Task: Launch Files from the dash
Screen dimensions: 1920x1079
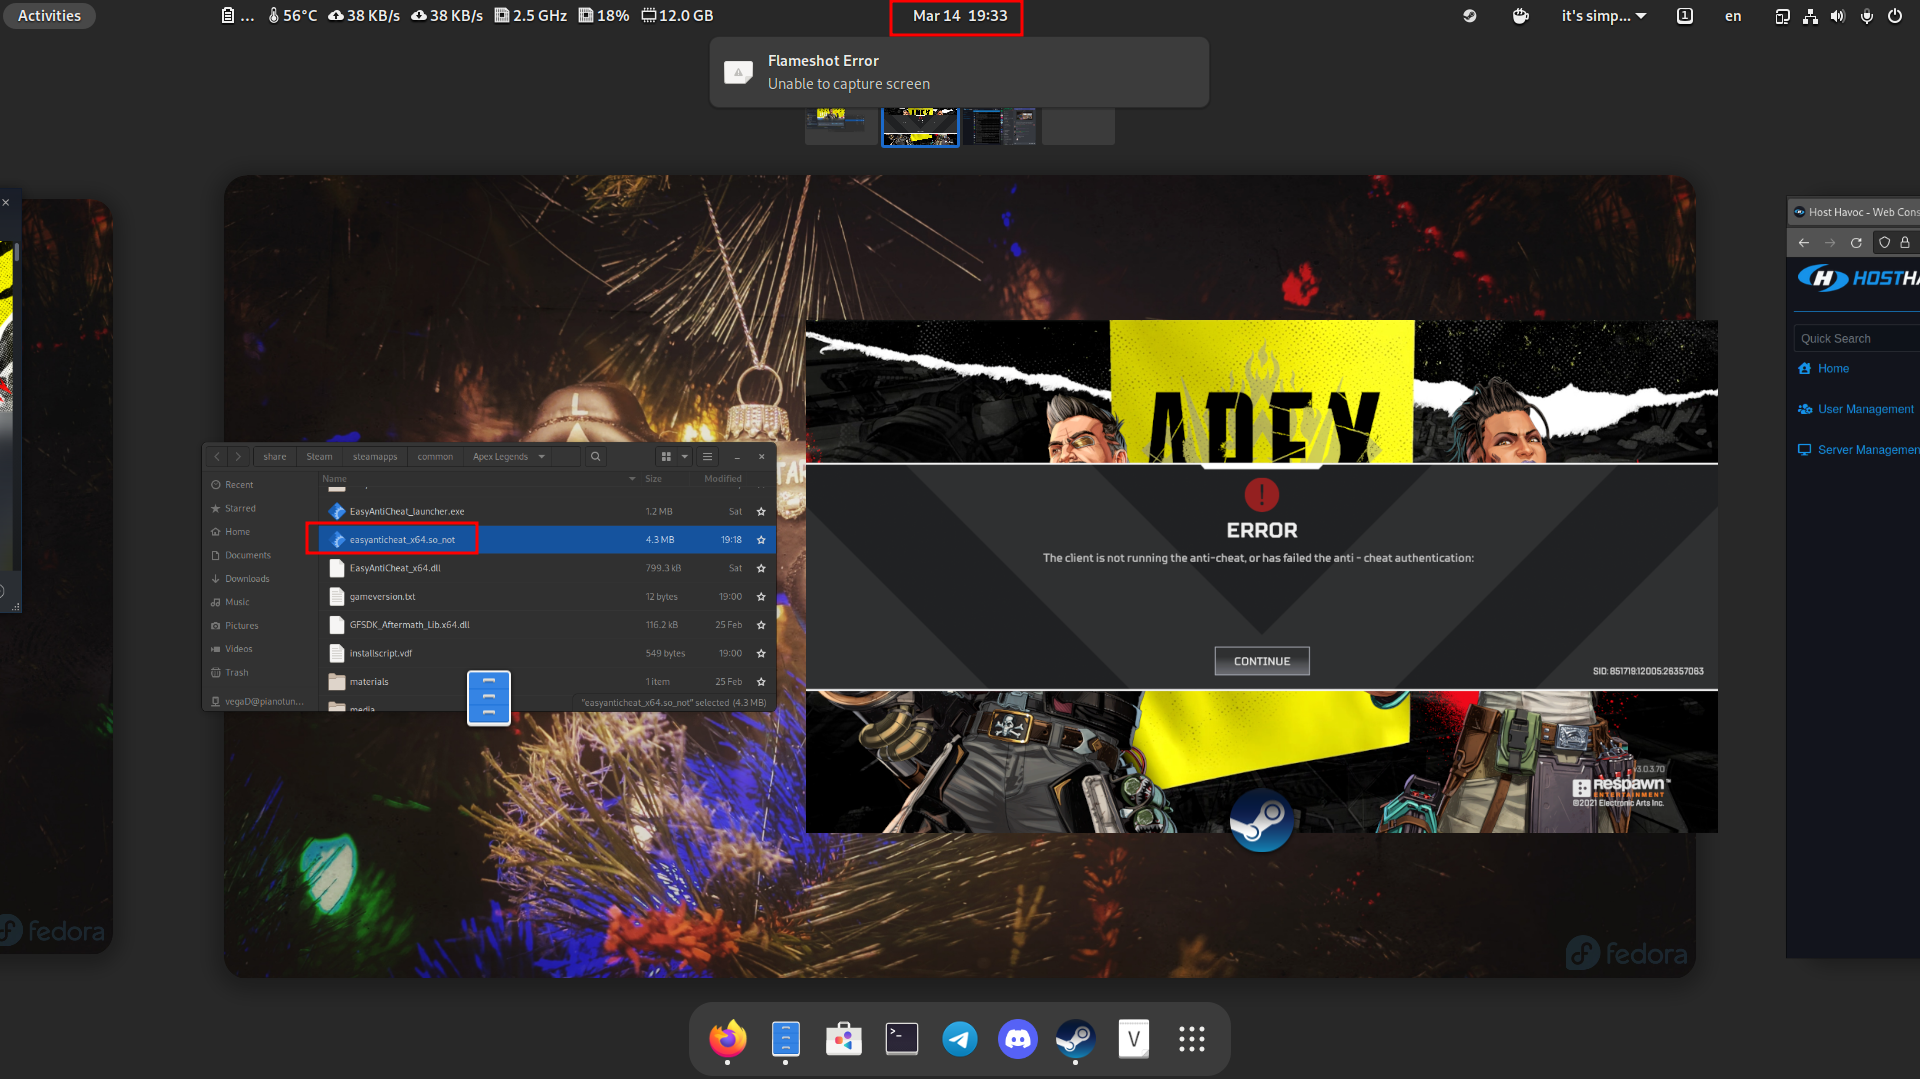Action: point(786,1040)
